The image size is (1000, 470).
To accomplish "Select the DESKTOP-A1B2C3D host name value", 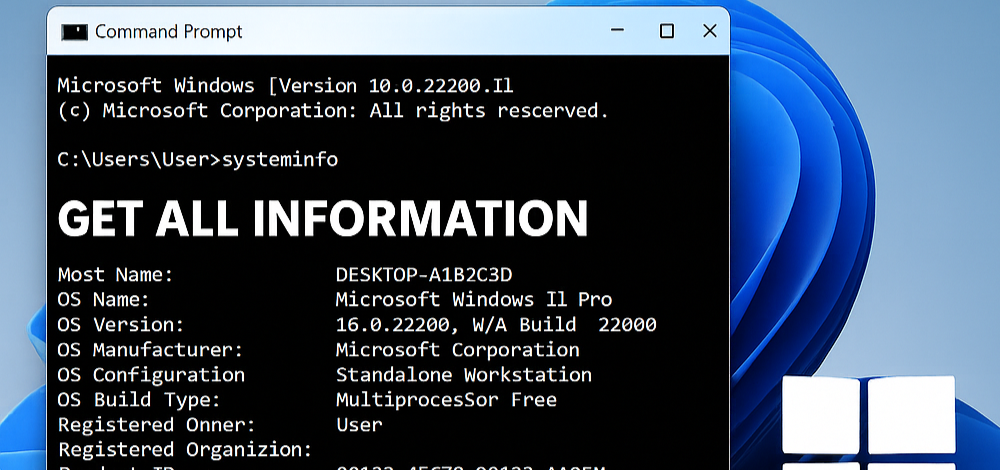I will (x=430, y=274).
